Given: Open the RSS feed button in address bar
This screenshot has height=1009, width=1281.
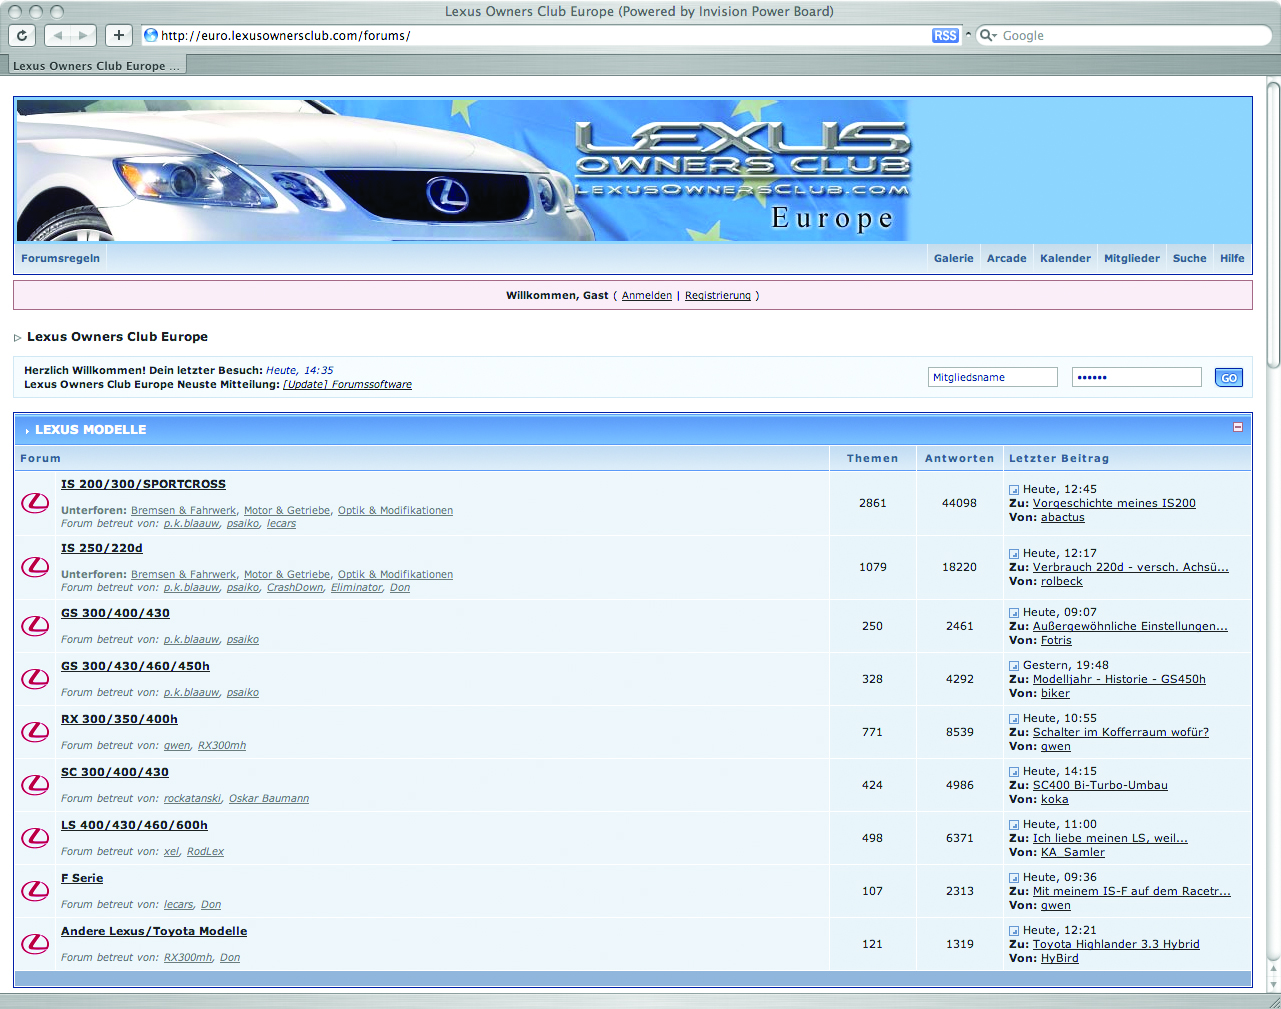Looking at the screenshot, I should [x=945, y=35].
